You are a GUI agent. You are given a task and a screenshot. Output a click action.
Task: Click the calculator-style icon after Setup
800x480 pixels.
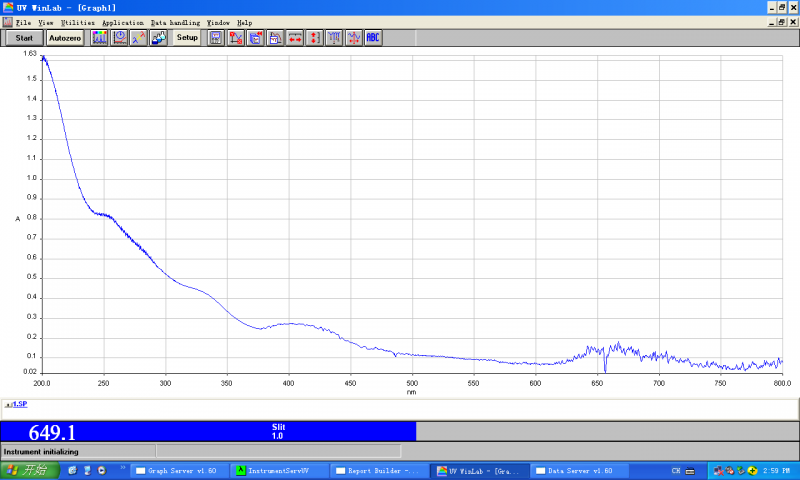216,38
